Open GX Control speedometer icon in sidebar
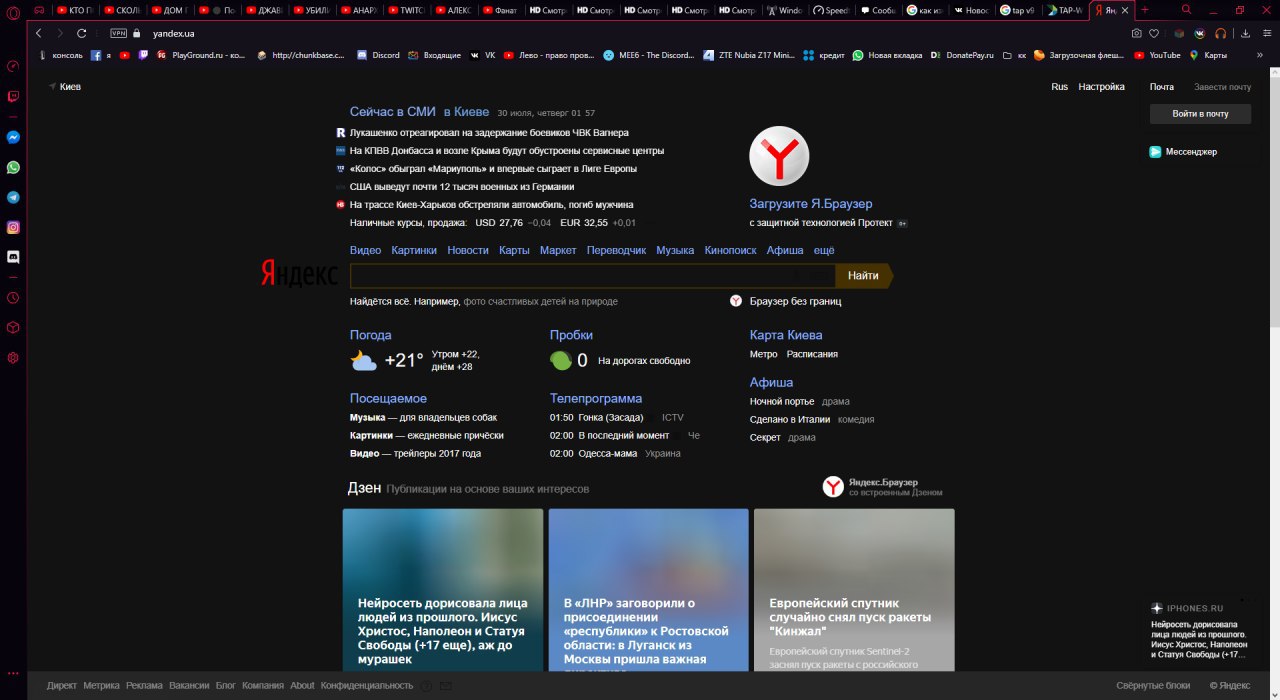 coord(13,67)
